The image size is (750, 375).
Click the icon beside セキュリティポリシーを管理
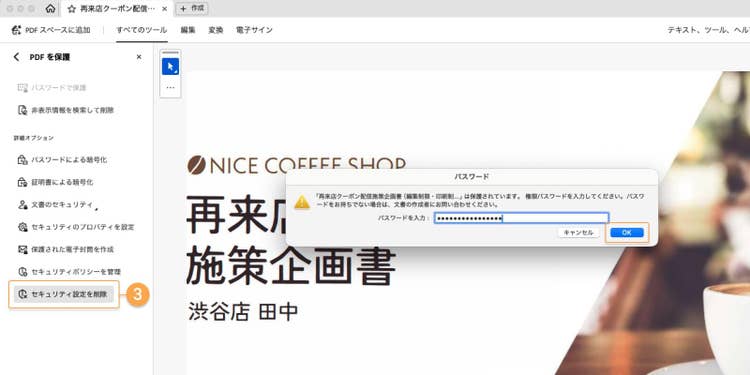(x=22, y=272)
